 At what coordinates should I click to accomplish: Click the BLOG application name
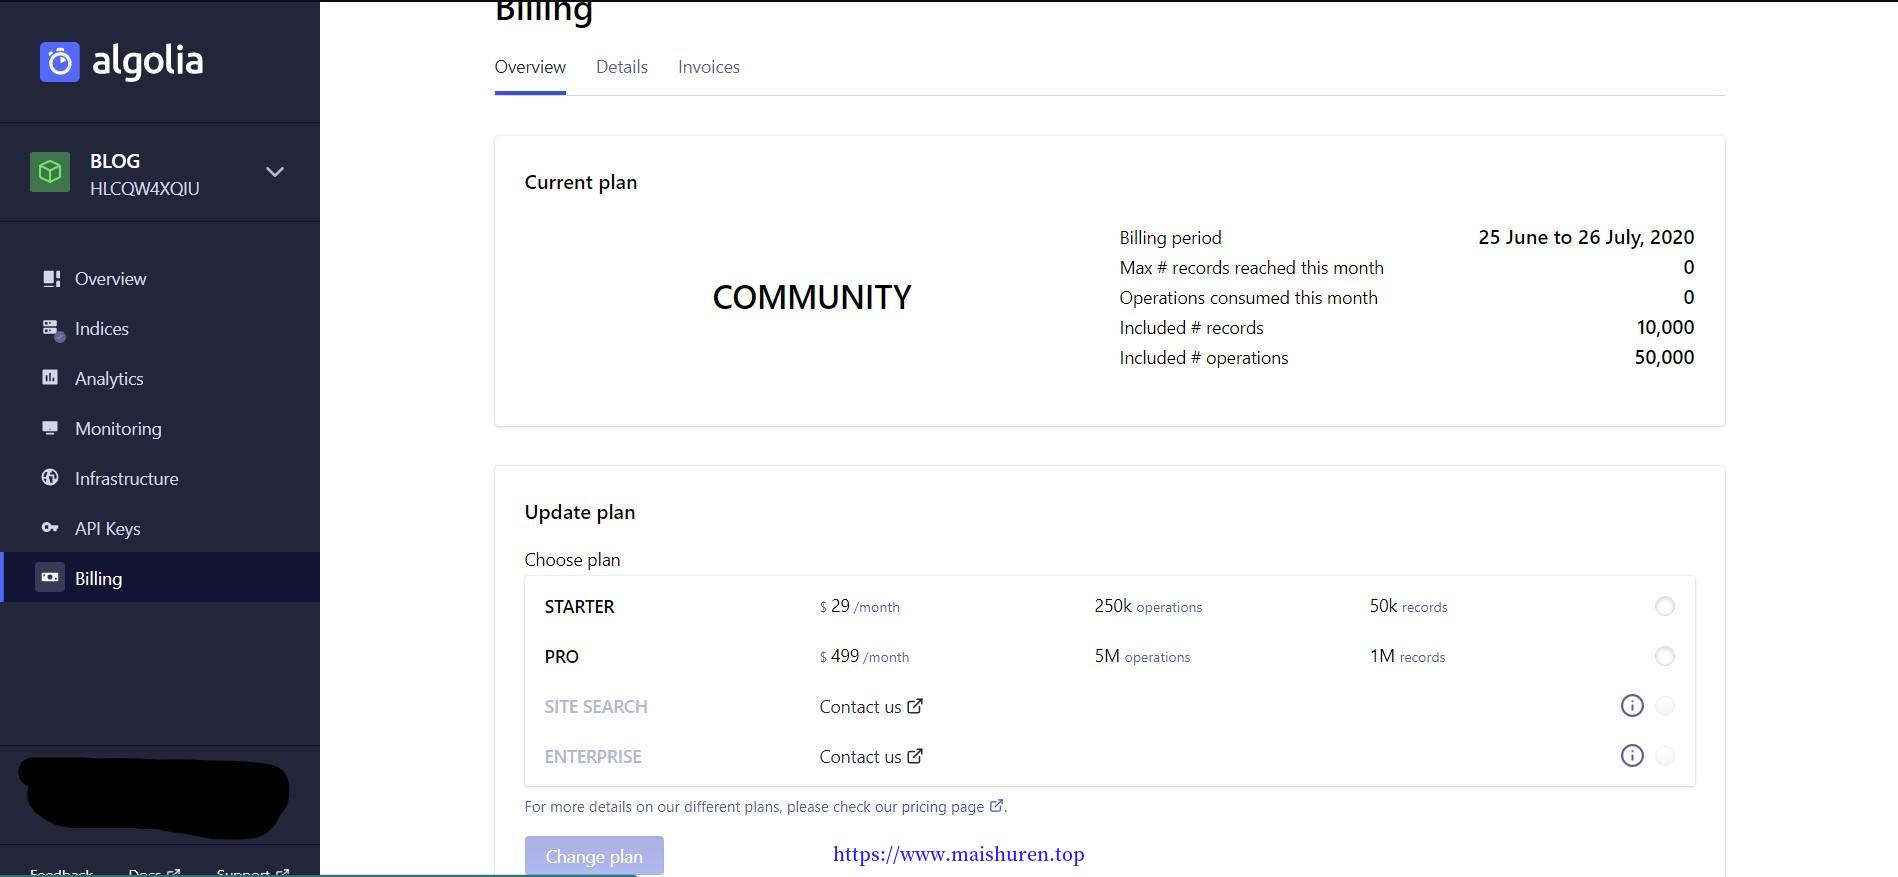[x=115, y=161]
